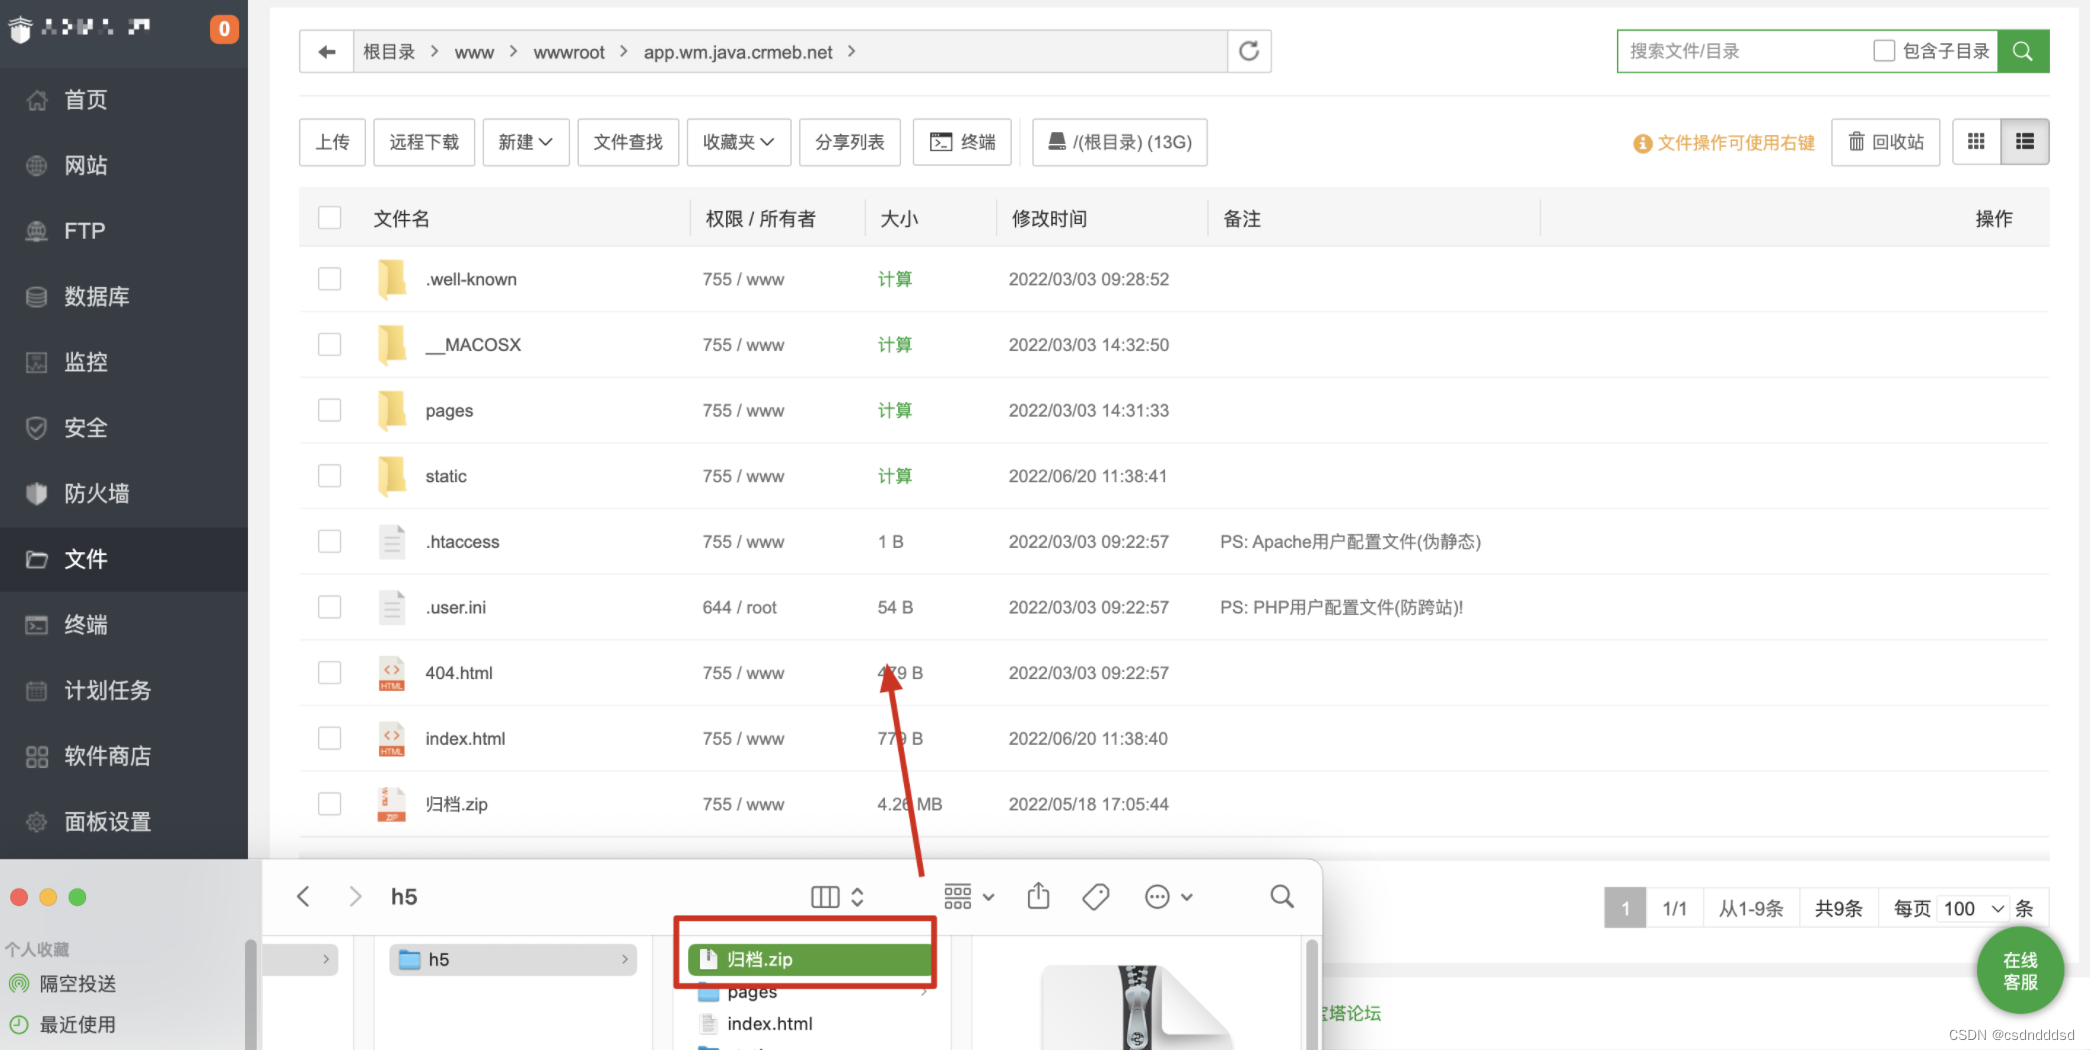Enable the 包含子目录 checkbox
This screenshot has height=1050, width=2090.
(x=1884, y=51)
